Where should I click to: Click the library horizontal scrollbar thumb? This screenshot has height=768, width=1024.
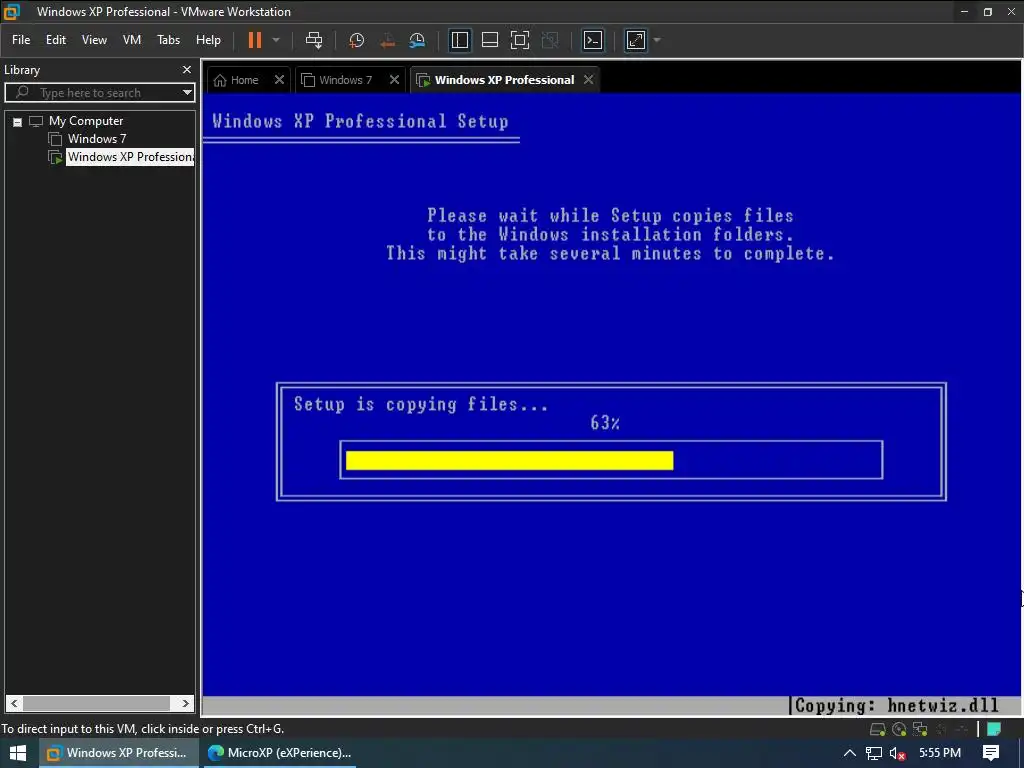96,703
